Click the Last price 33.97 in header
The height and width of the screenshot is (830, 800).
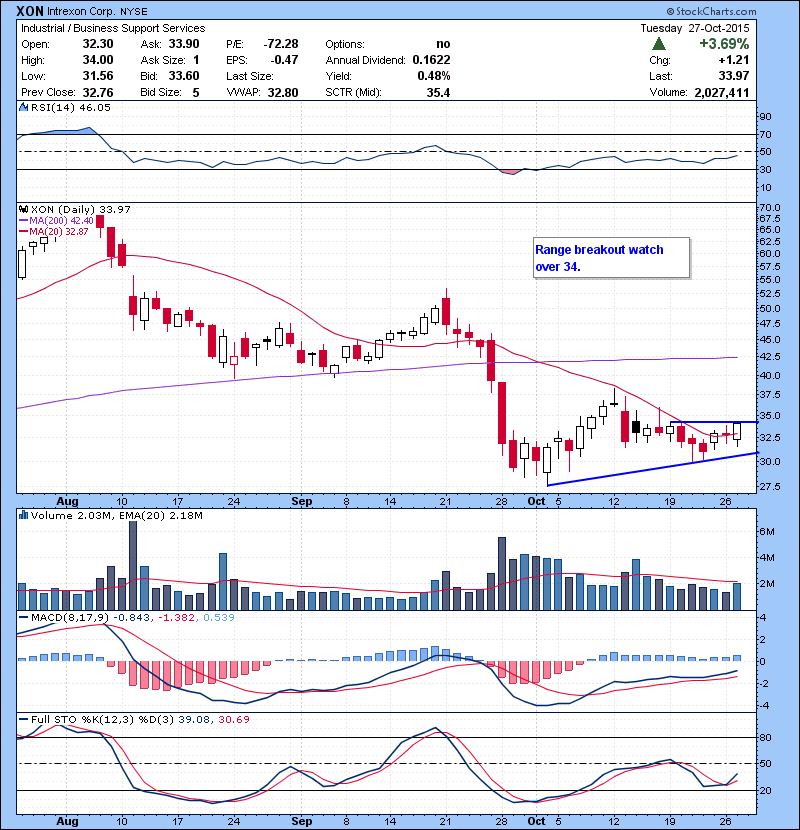[734, 76]
